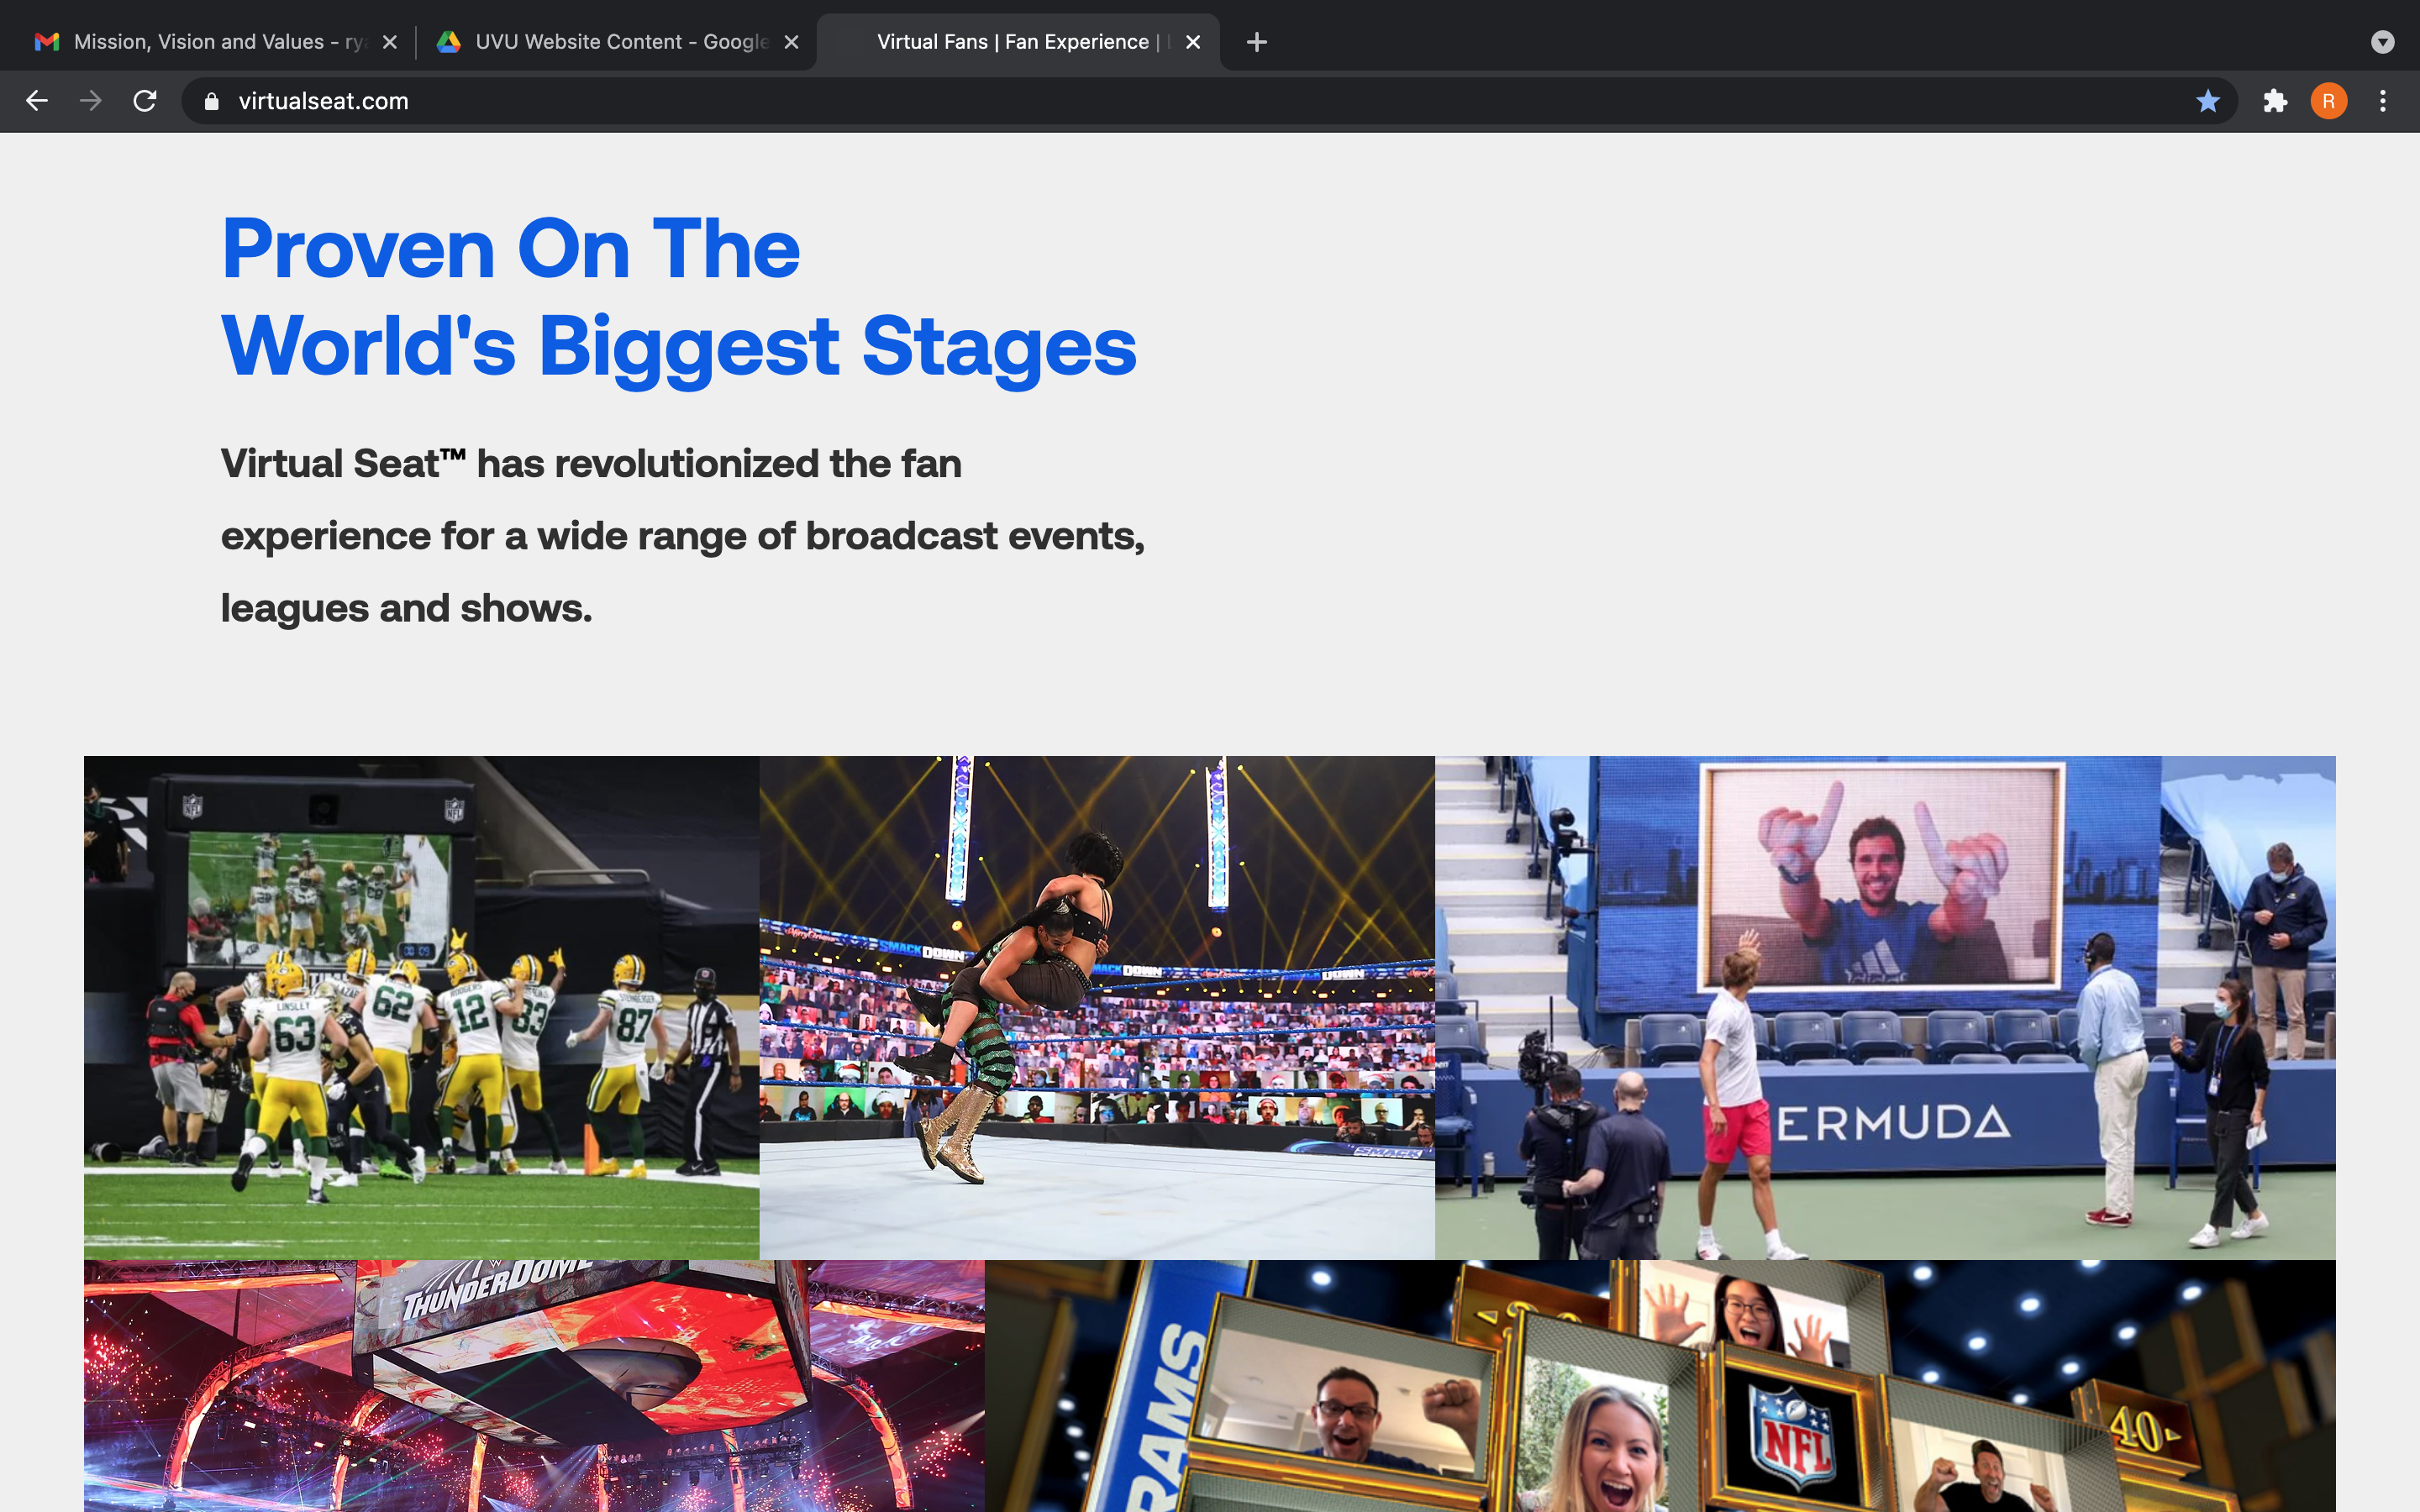
Task: Close the Mission, Vision and Values tab
Action: point(390,42)
